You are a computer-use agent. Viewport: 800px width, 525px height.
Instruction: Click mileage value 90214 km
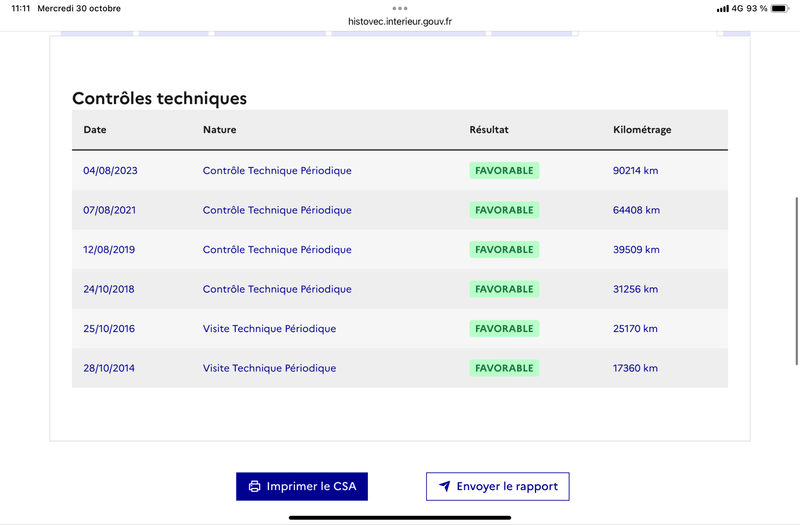click(x=635, y=170)
